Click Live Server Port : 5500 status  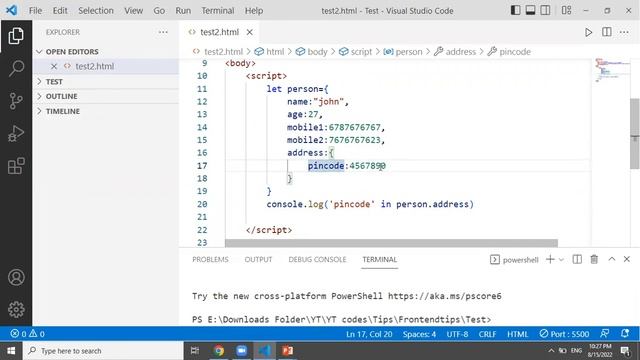(564, 334)
